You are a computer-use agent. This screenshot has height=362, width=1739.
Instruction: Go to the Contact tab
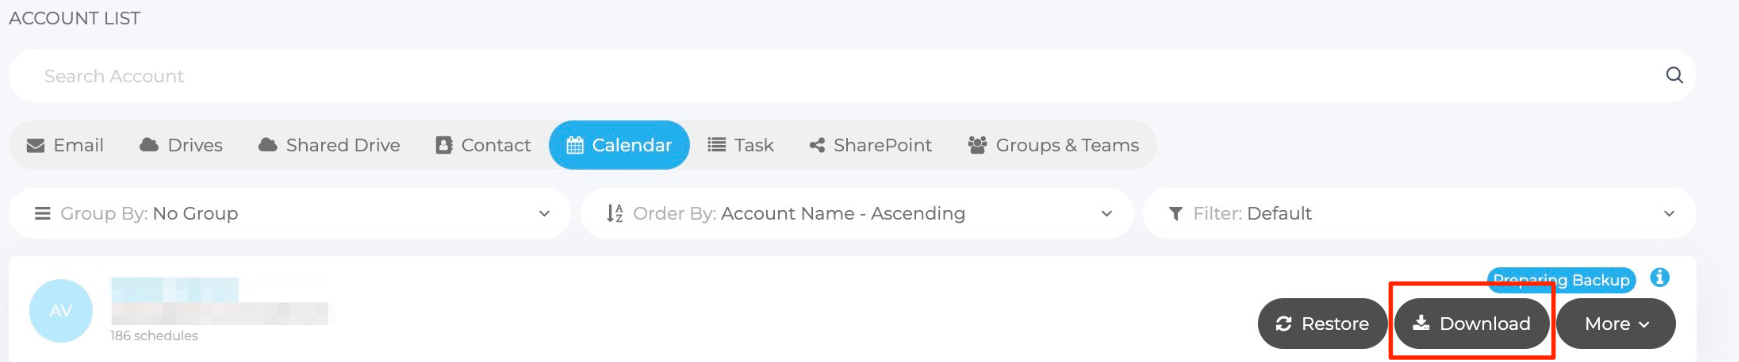483,145
